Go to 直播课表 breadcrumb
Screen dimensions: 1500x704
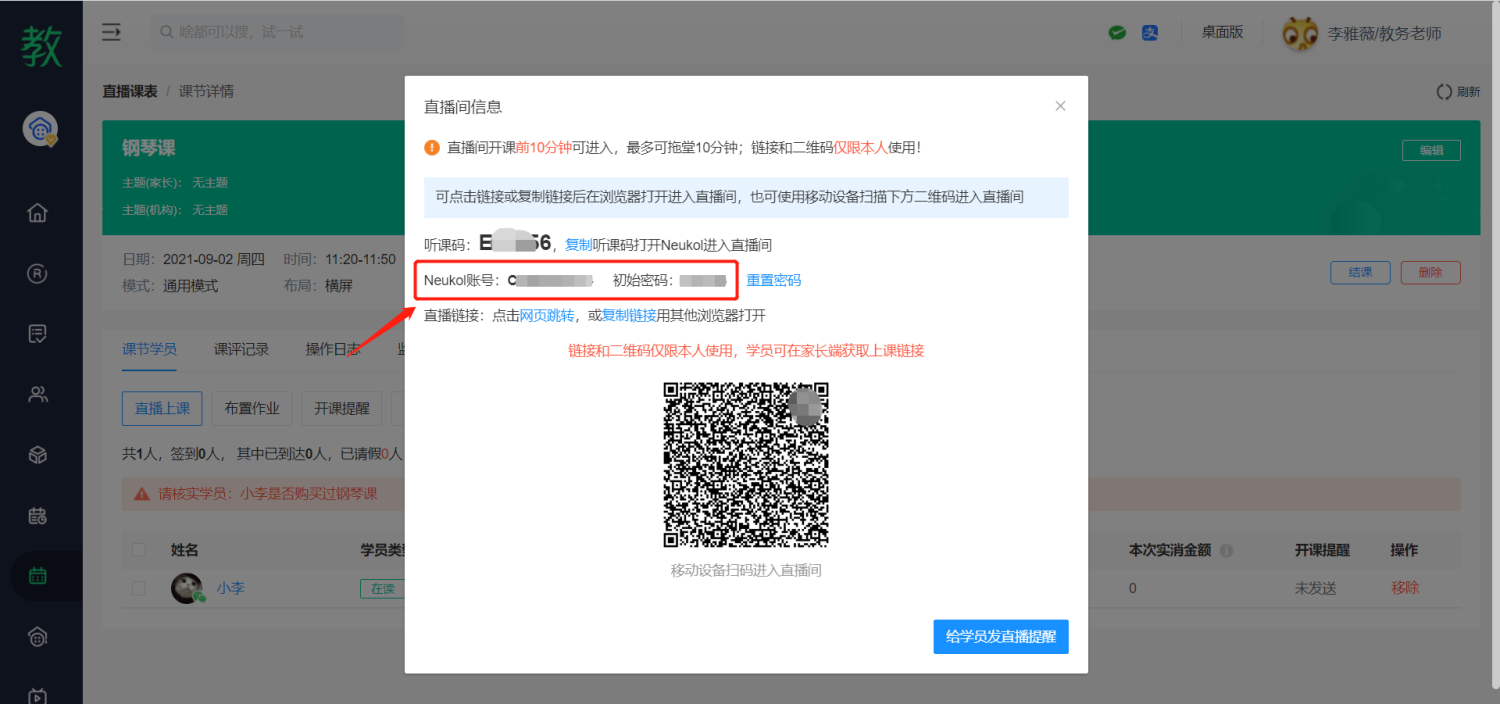coord(130,91)
